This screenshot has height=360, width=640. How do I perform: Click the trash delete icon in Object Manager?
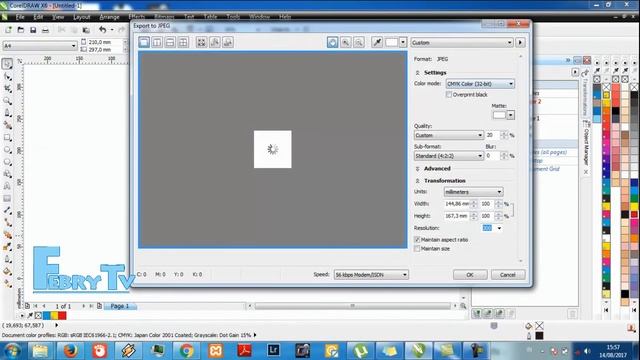point(572,313)
